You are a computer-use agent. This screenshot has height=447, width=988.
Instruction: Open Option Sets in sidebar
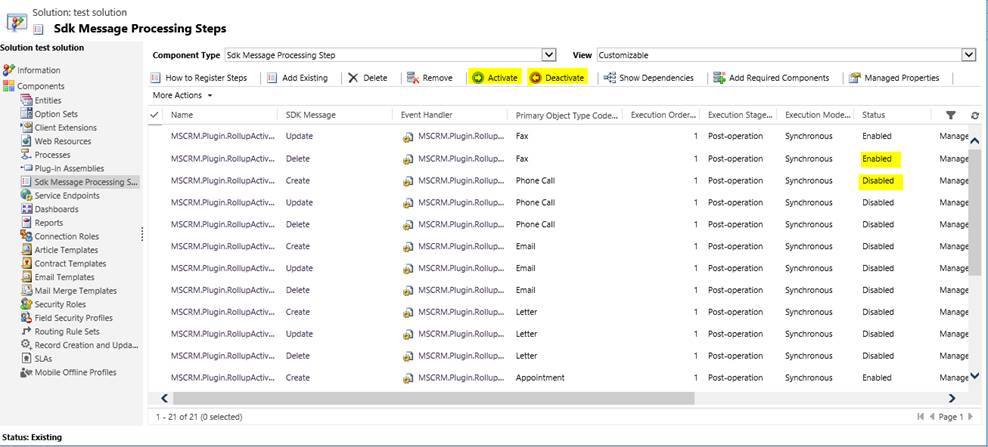(56, 114)
